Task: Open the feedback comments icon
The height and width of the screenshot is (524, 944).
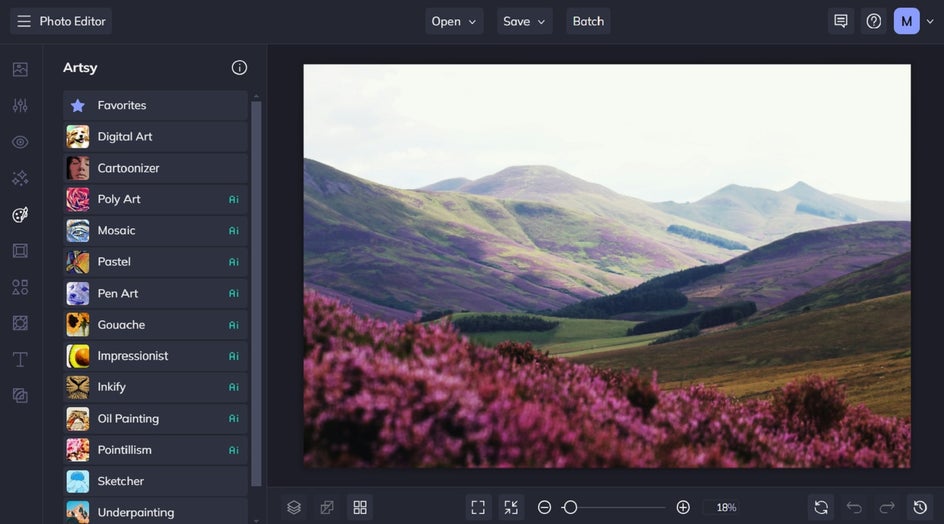Action: coord(841,21)
